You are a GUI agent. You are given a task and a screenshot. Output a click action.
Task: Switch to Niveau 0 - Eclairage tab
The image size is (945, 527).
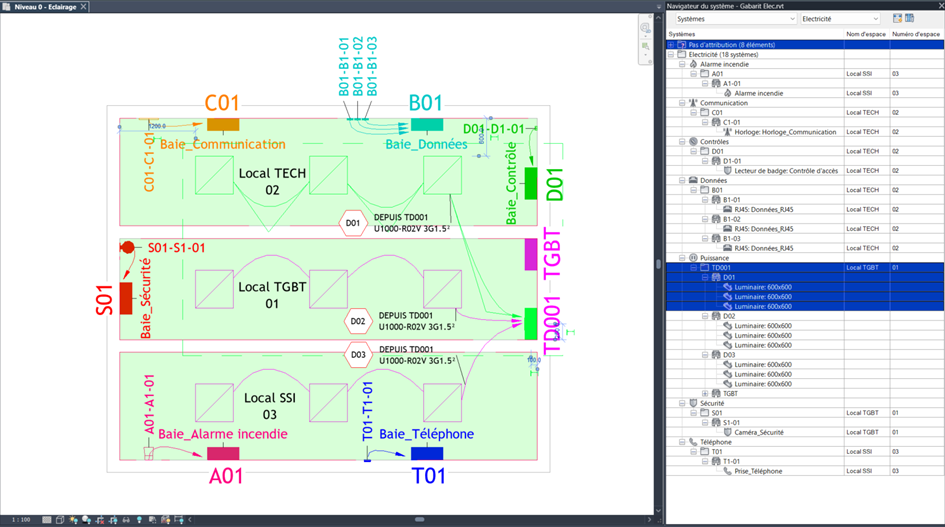coord(39,6)
